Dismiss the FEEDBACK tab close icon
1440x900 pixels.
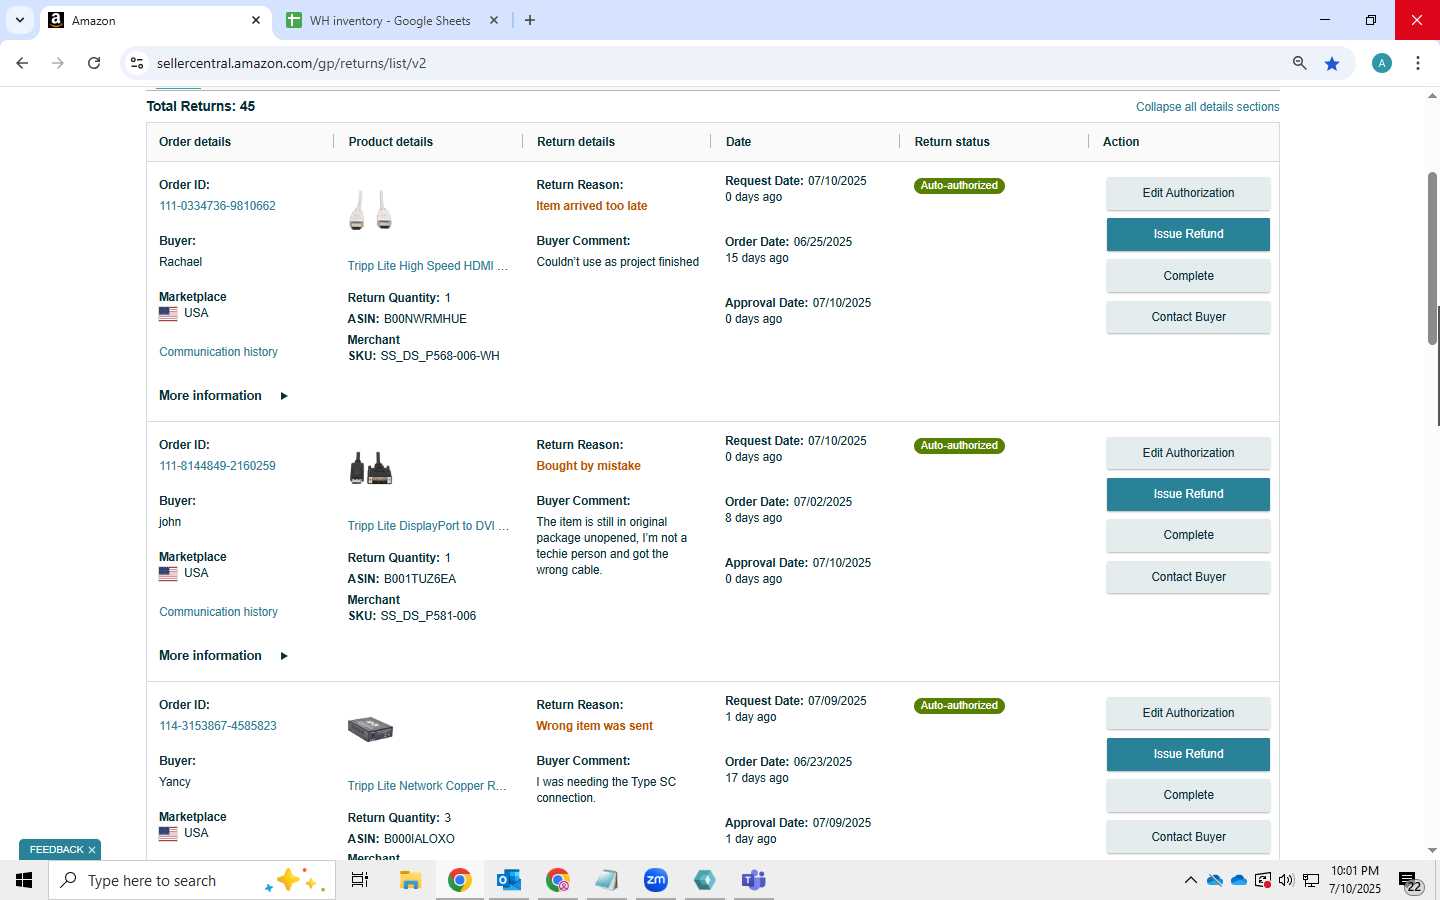[x=92, y=850]
